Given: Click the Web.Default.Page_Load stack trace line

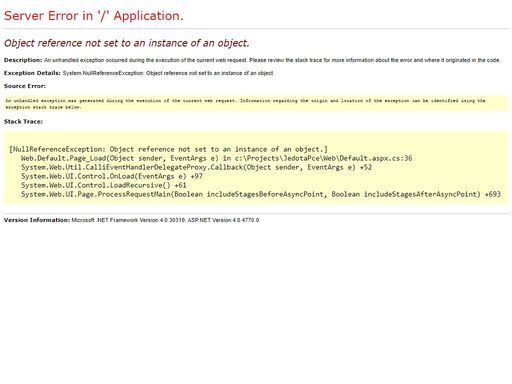Looking at the screenshot, I should (217, 158).
